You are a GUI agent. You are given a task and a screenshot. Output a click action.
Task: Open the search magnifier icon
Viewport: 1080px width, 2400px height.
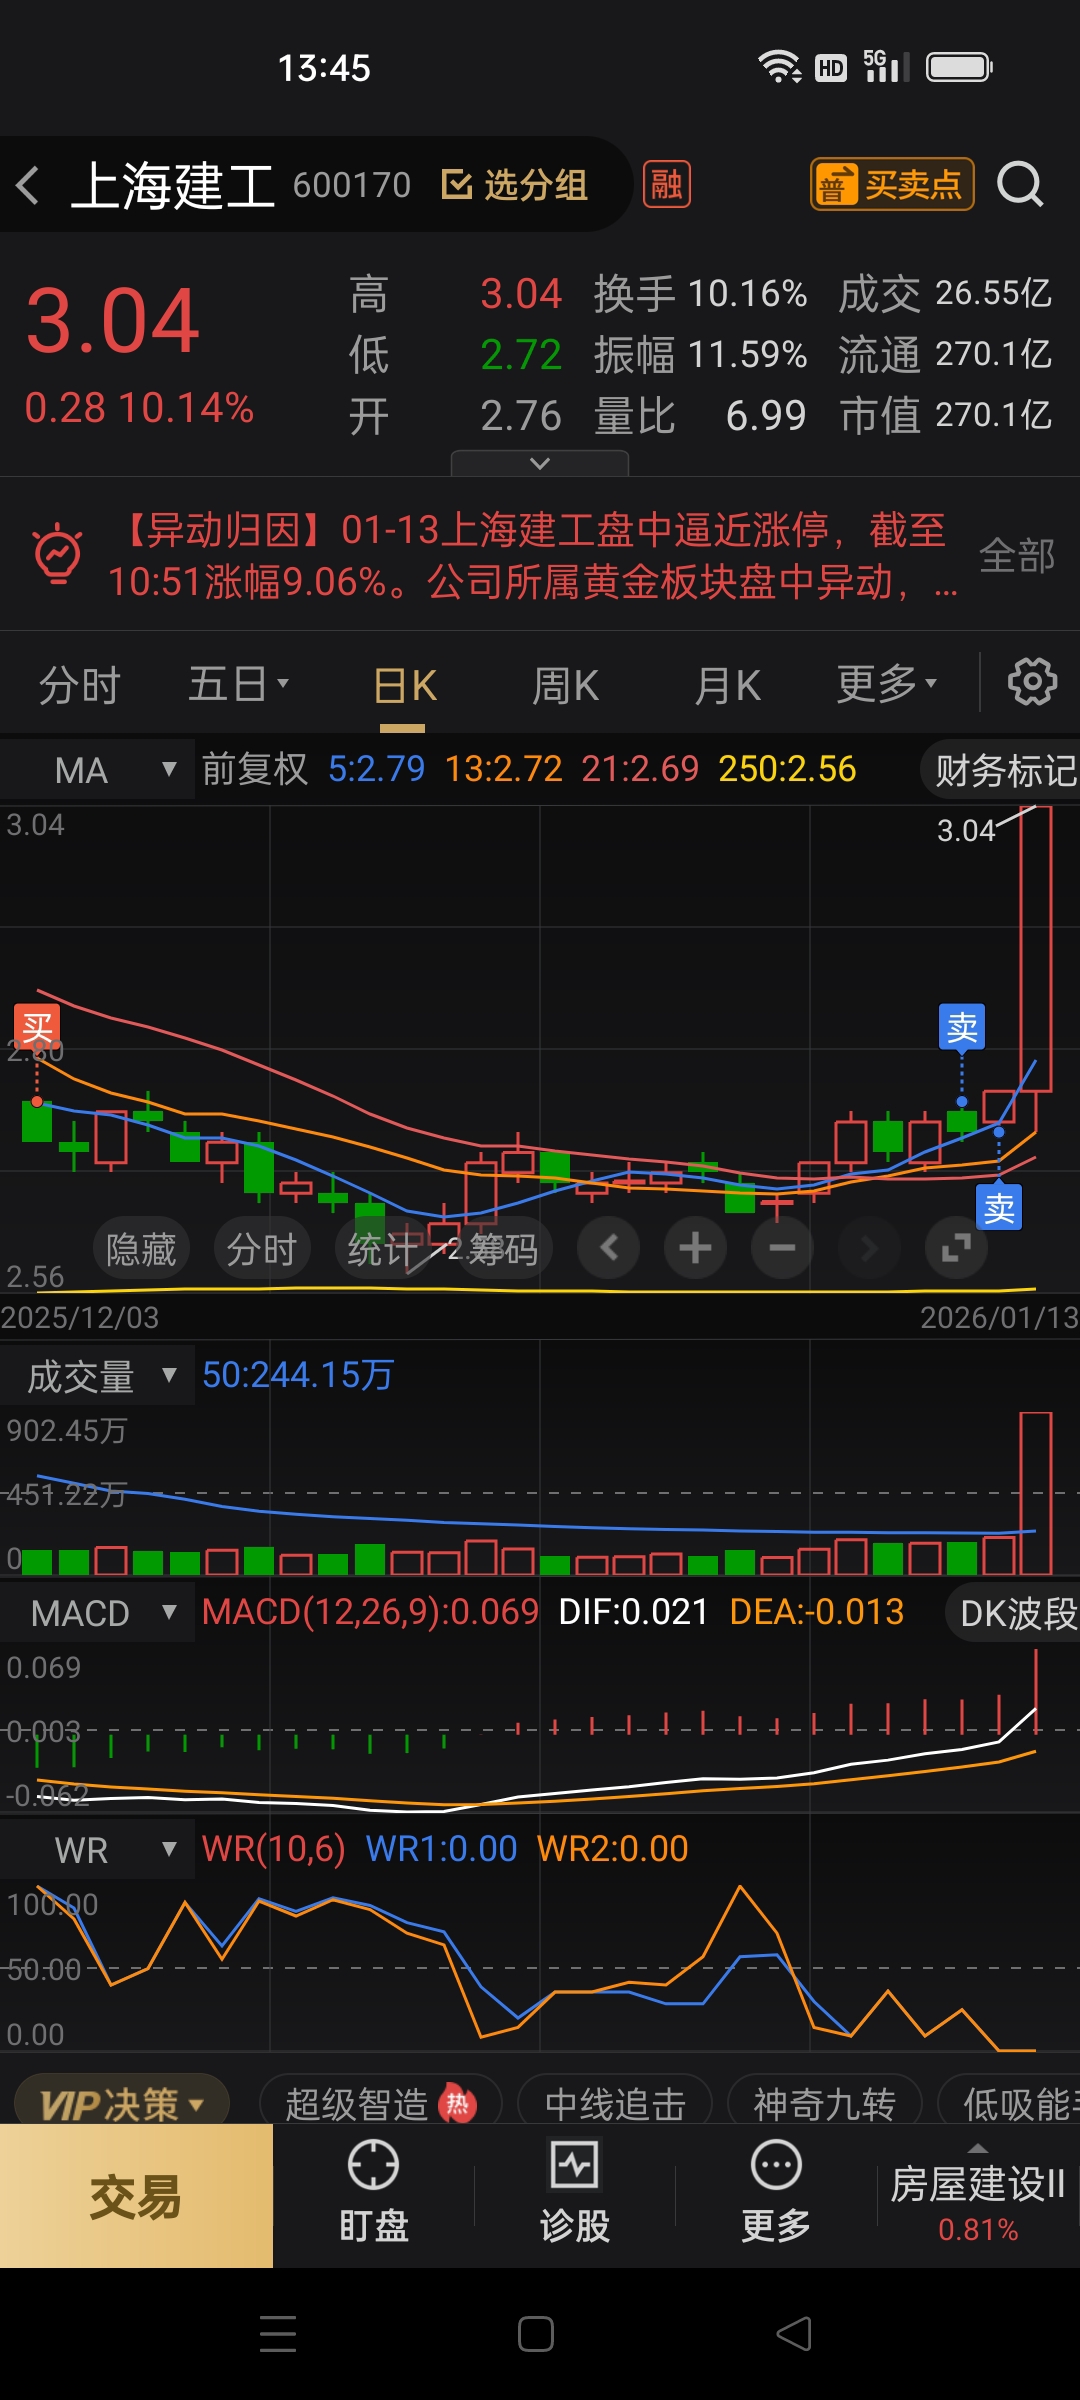1020,184
